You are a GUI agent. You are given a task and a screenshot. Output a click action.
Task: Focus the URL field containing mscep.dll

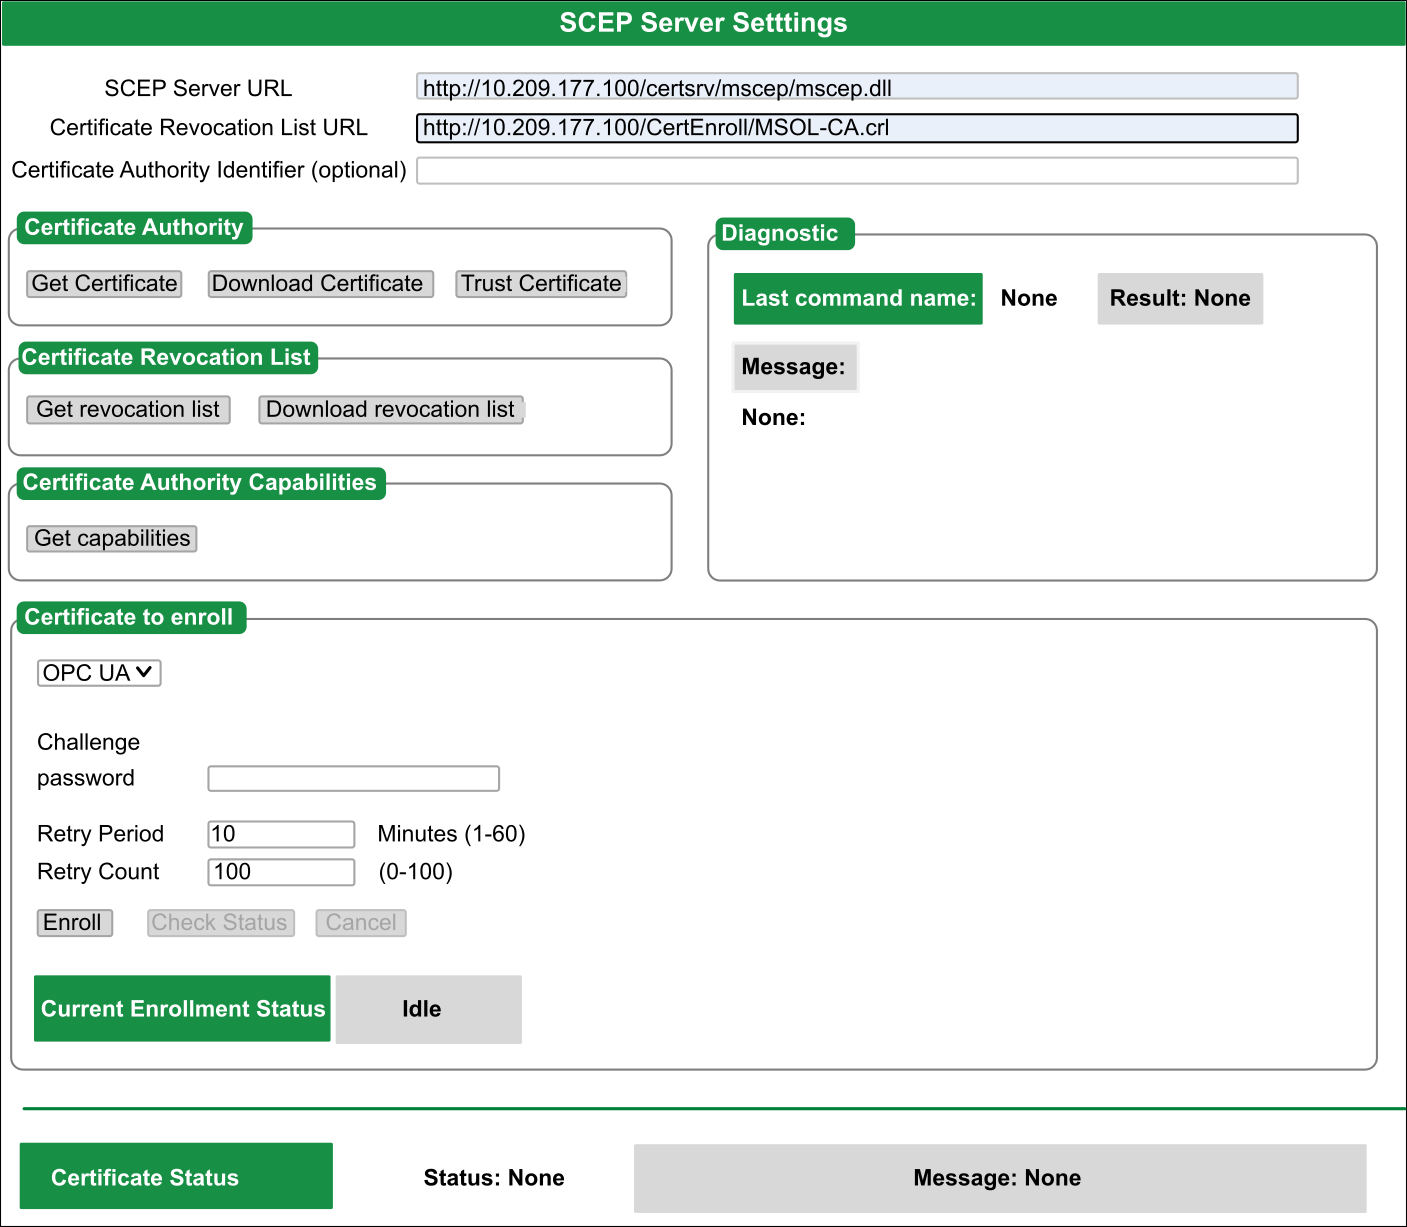point(857,87)
